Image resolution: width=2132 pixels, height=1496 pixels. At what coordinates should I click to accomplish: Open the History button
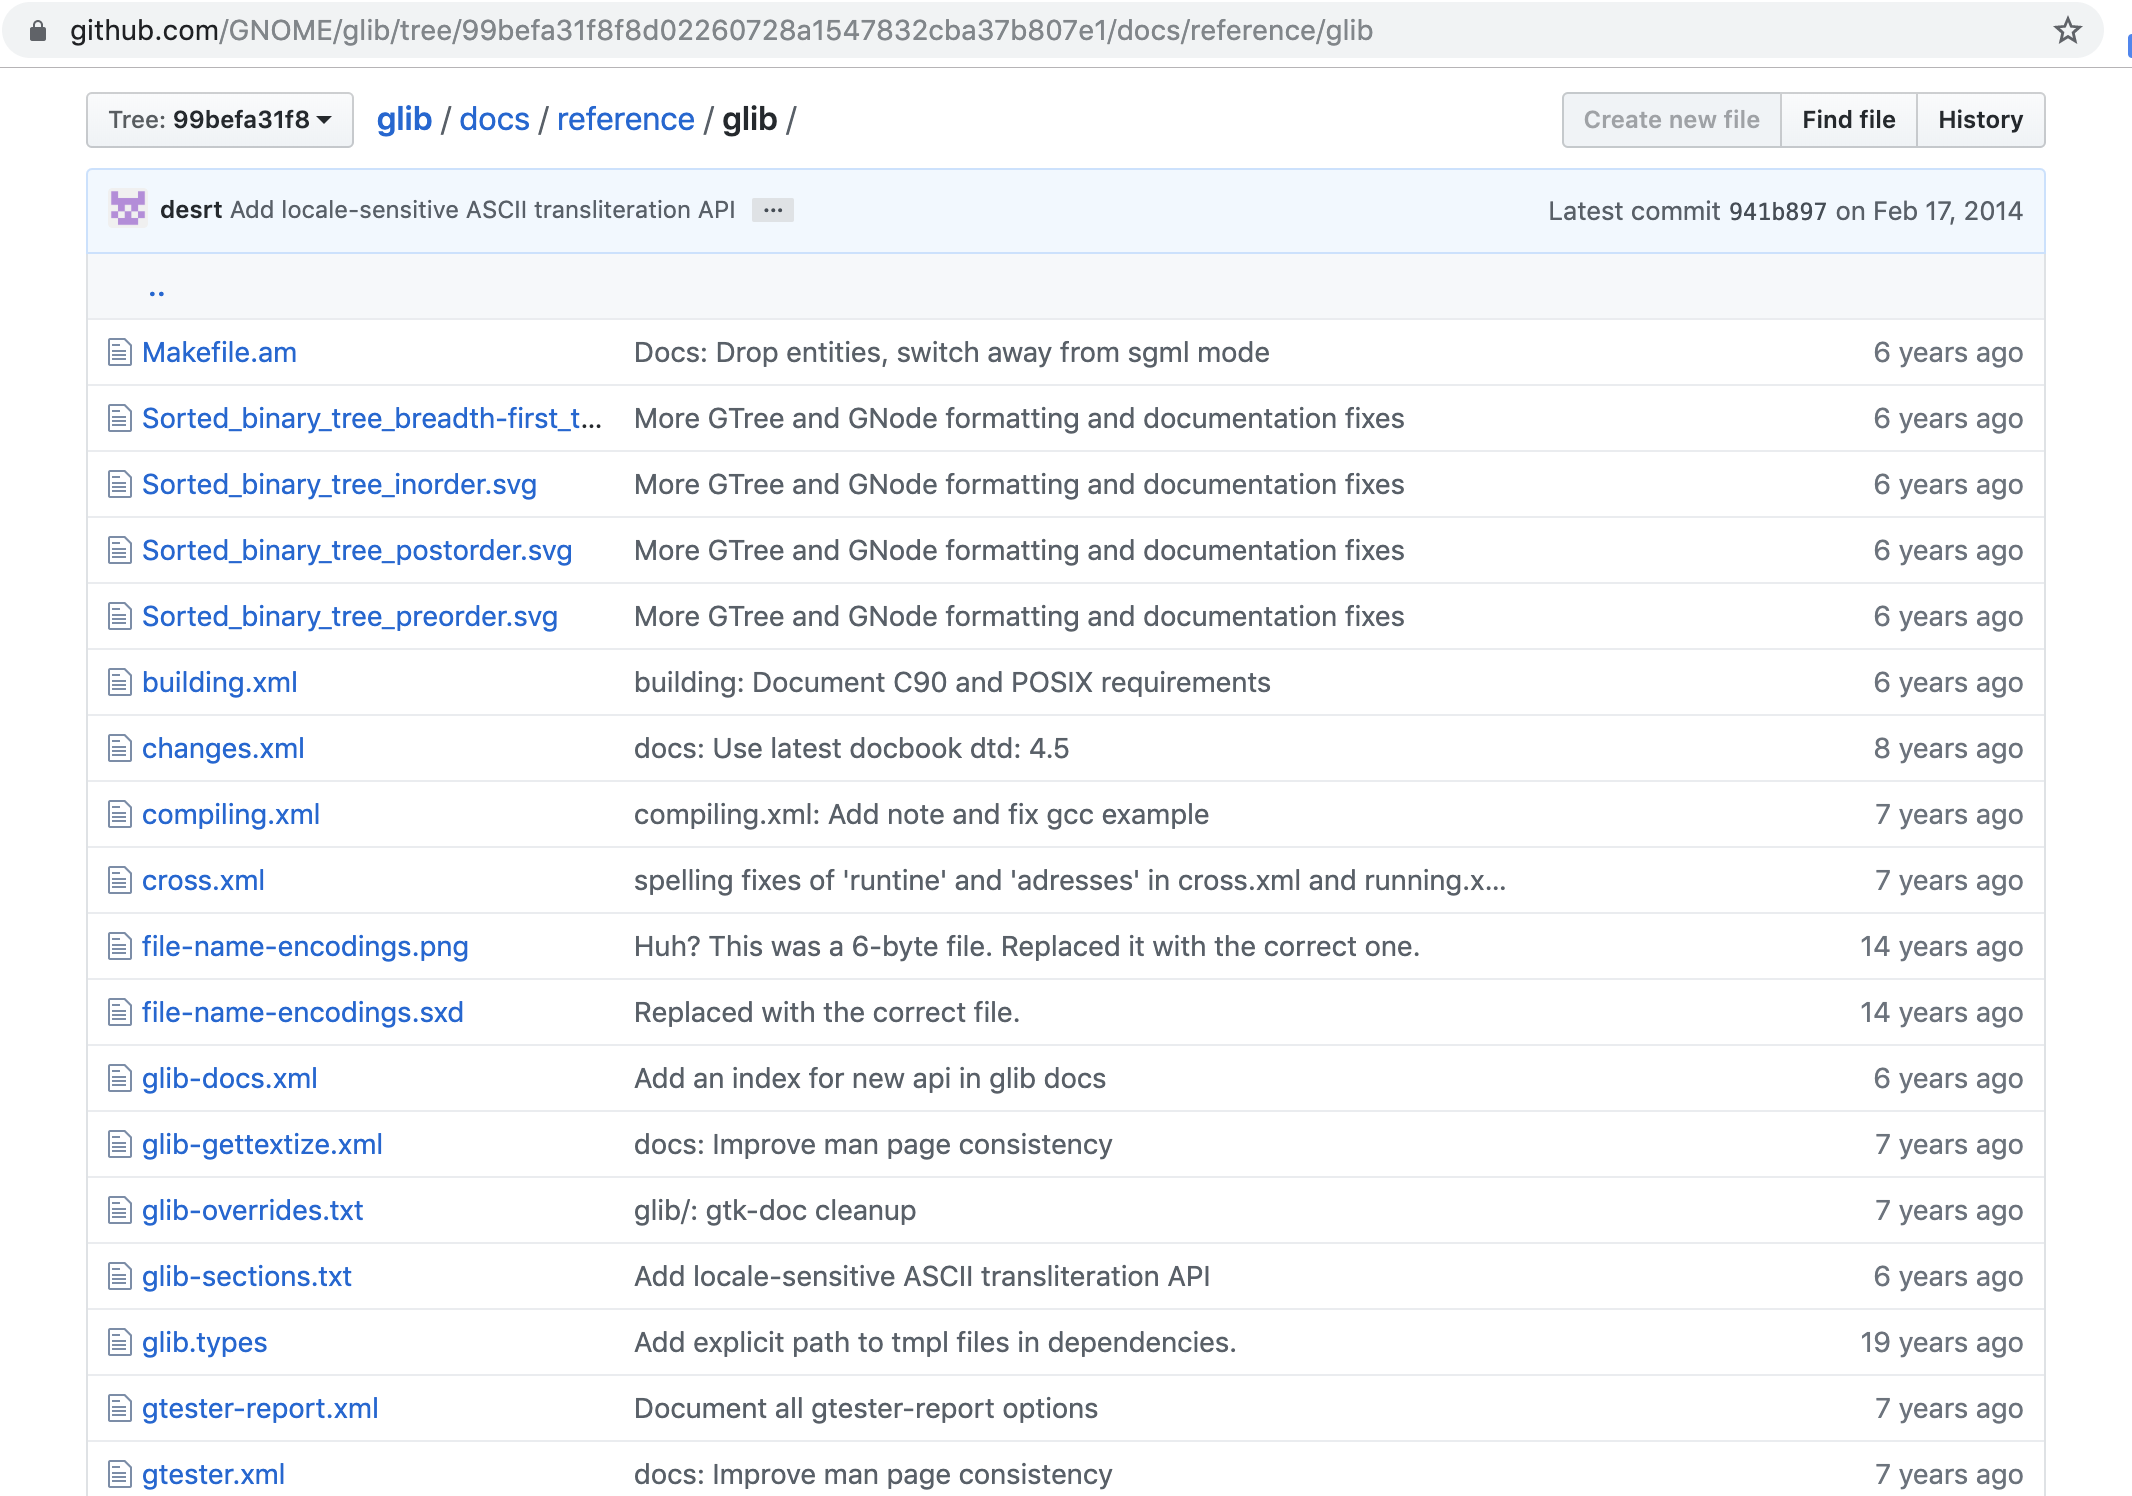(x=1980, y=120)
